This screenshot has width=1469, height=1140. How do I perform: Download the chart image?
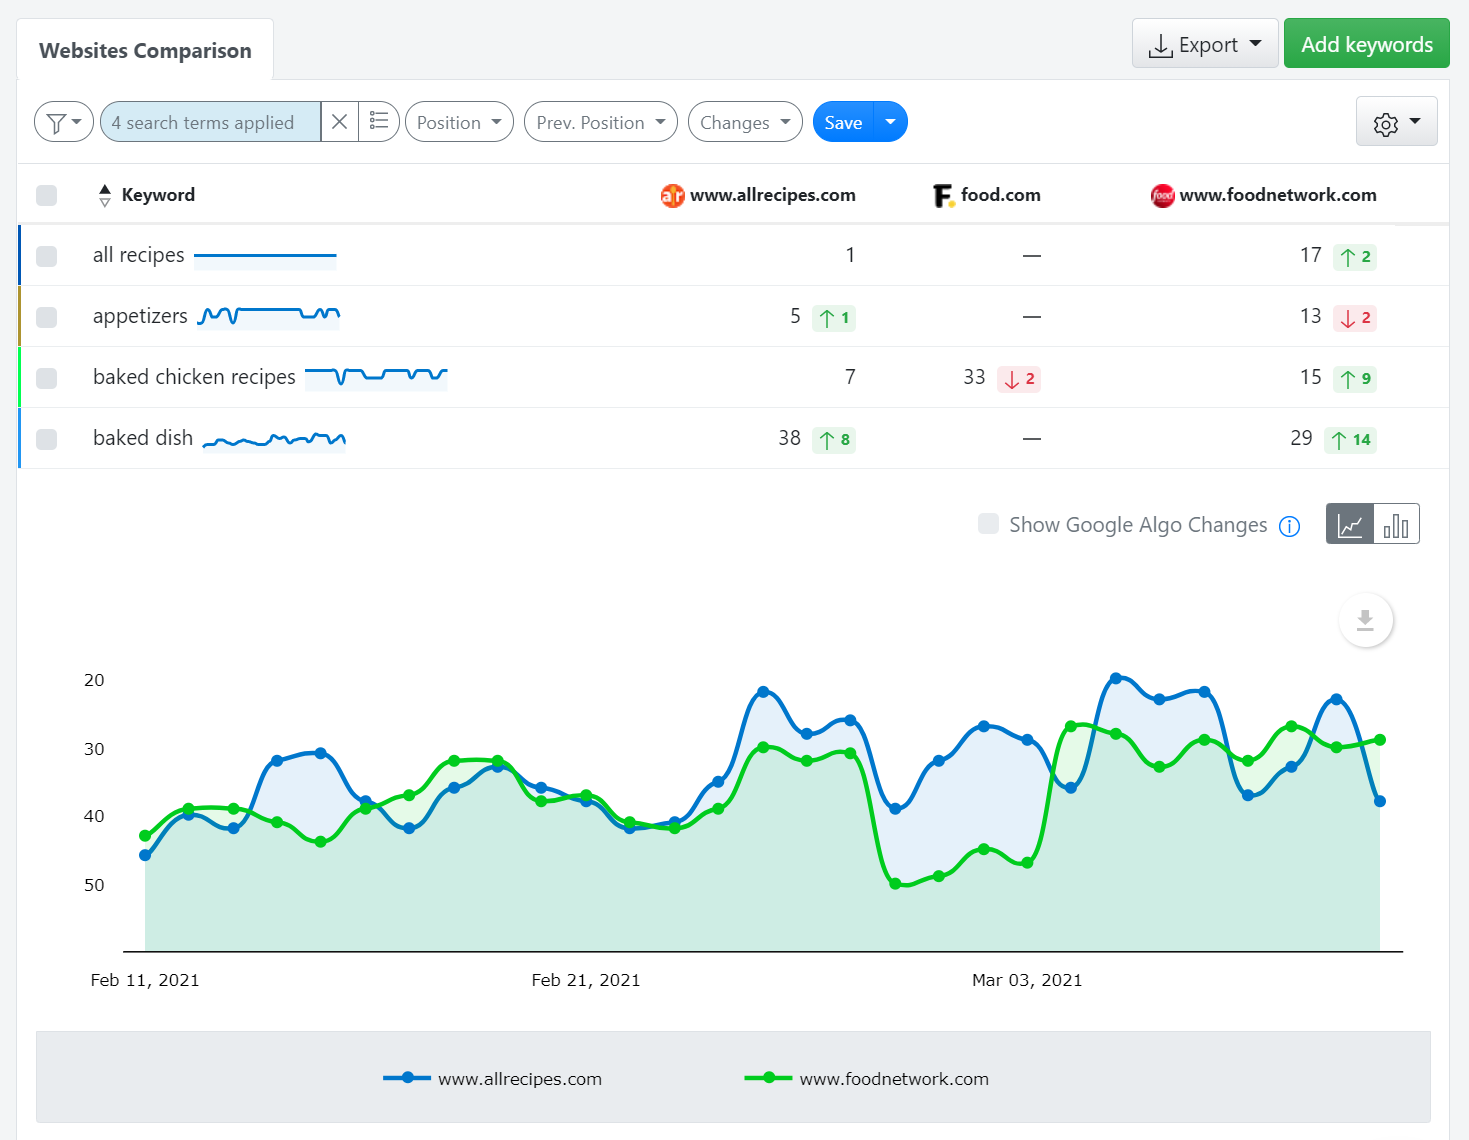pyautogui.click(x=1365, y=620)
